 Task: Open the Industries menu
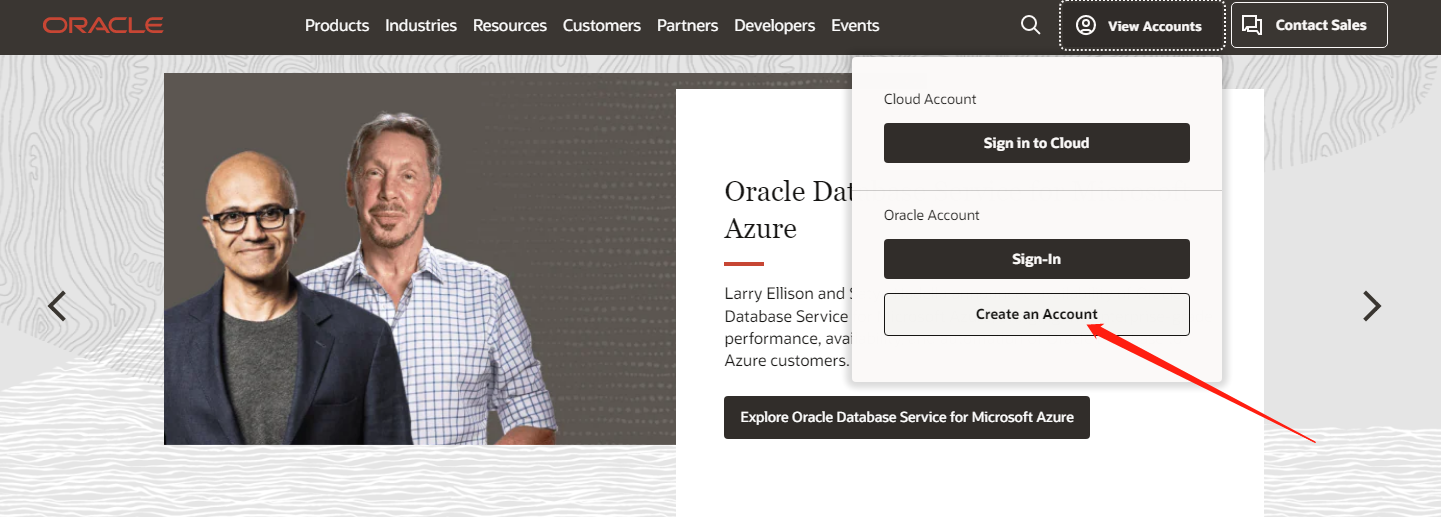(421, 26)
